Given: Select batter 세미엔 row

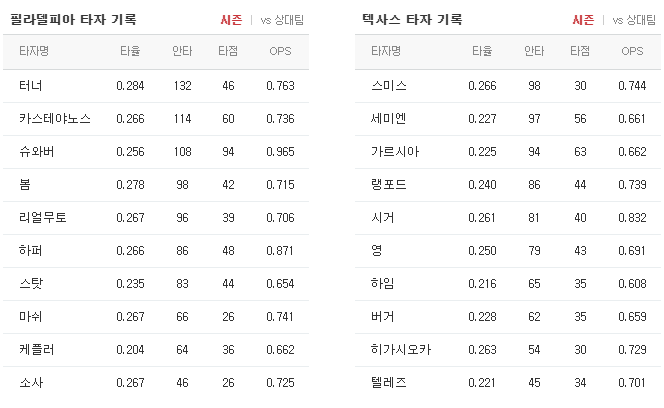Looking at the screenshot, I should (508, 119).
